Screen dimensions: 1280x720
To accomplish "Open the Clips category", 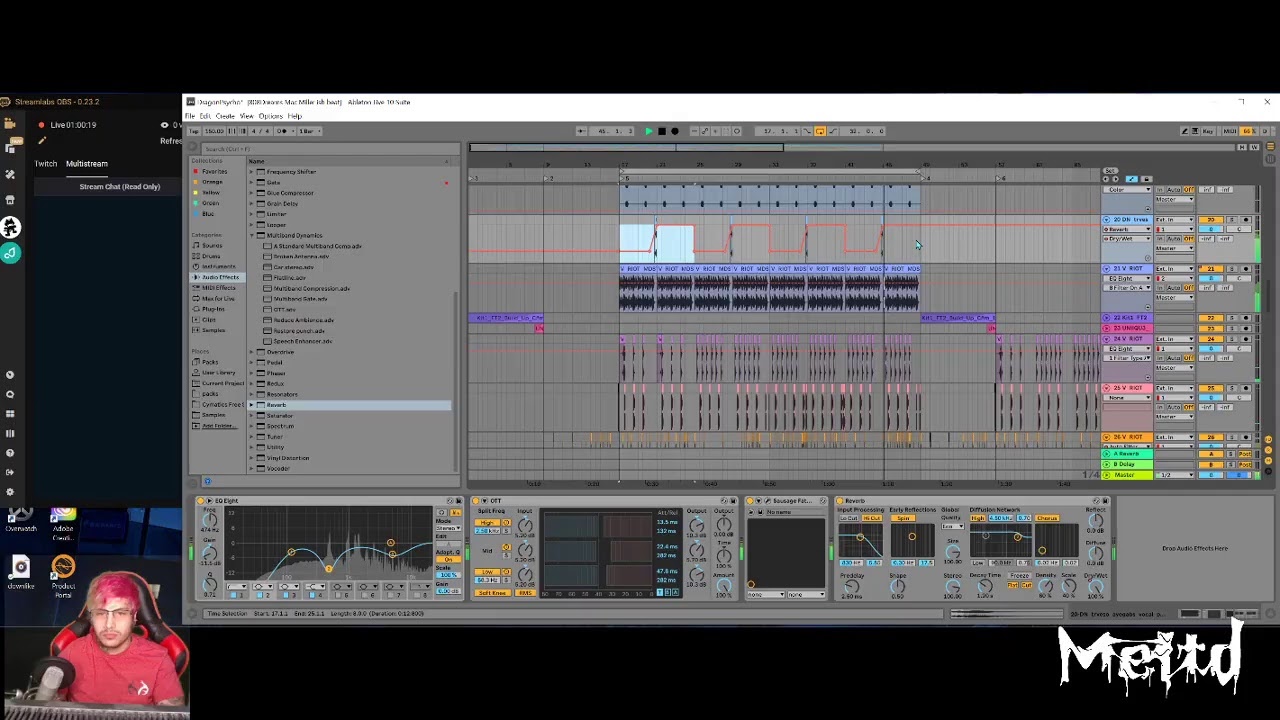I will coord(209,319).
